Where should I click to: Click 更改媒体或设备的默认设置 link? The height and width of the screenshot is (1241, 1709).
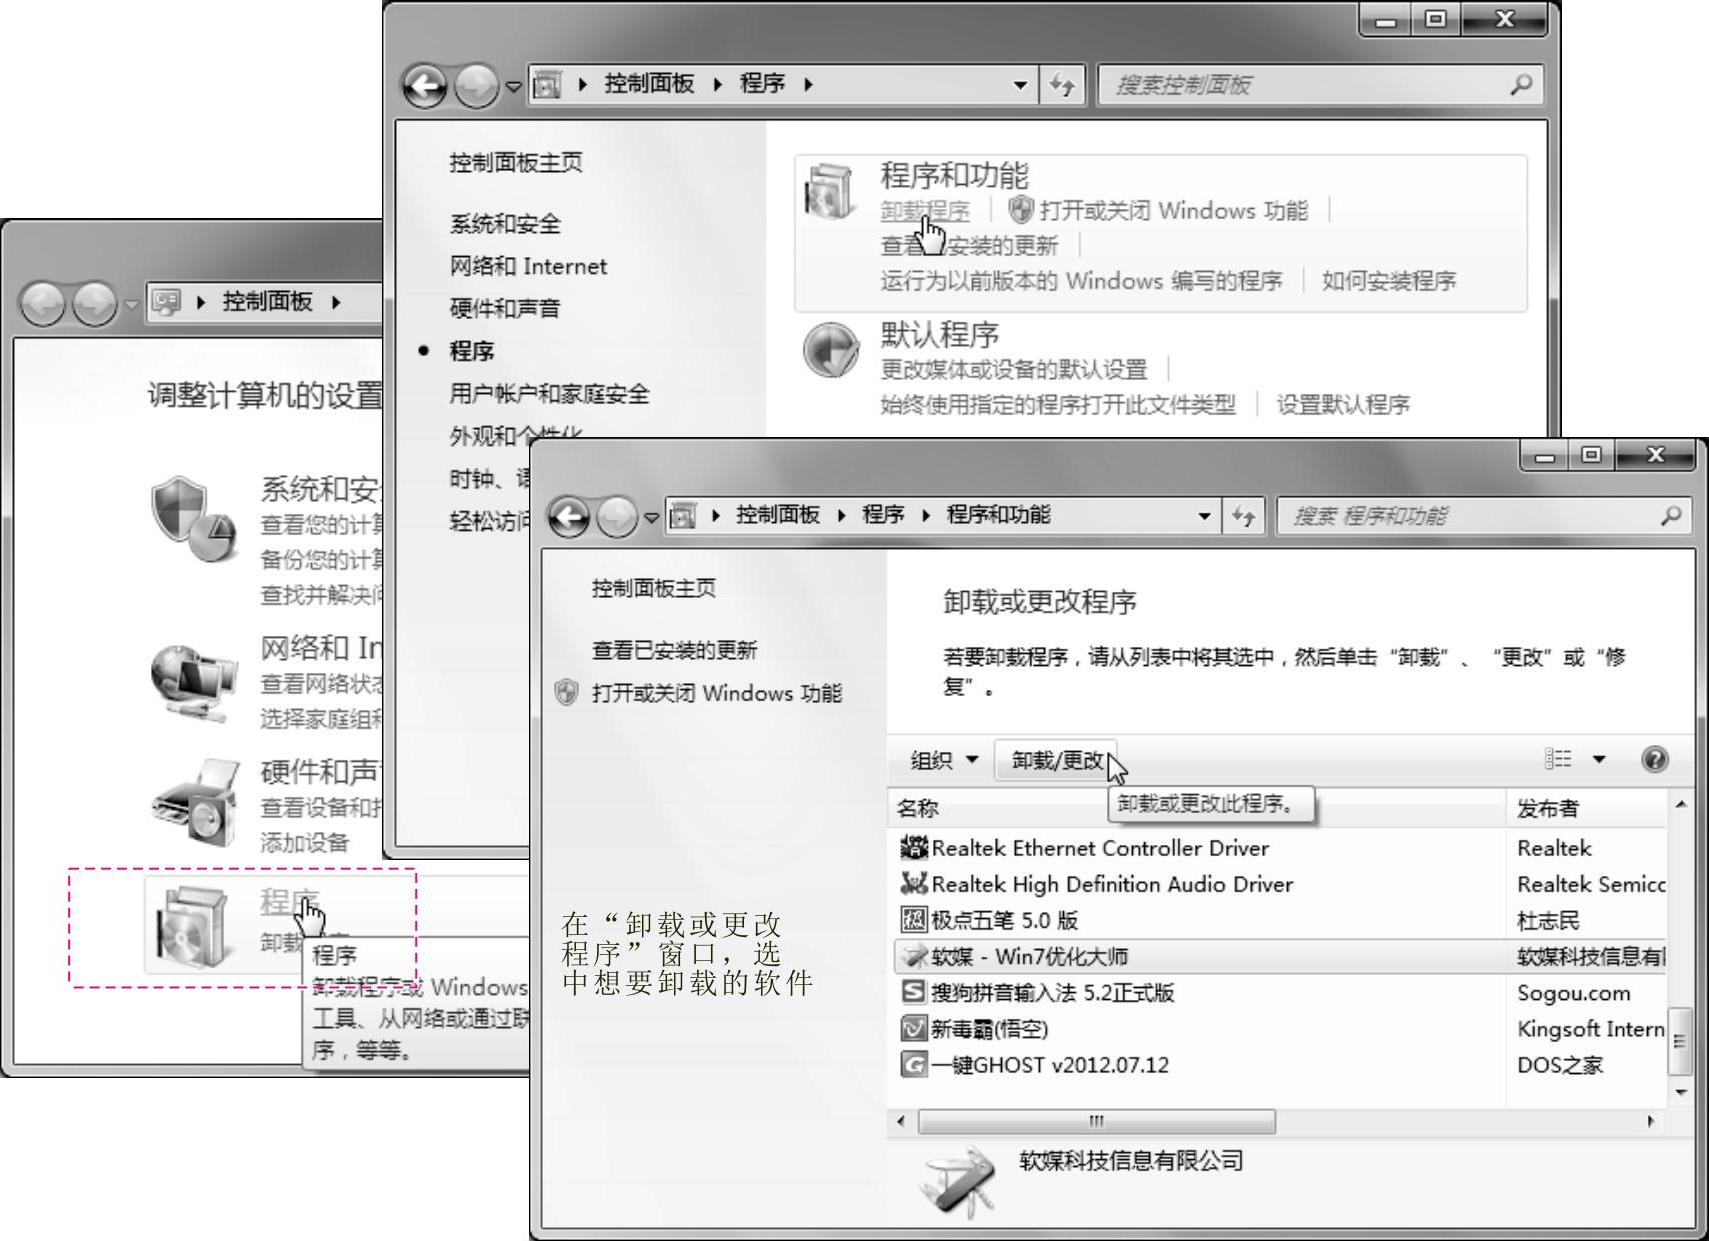1014,369
